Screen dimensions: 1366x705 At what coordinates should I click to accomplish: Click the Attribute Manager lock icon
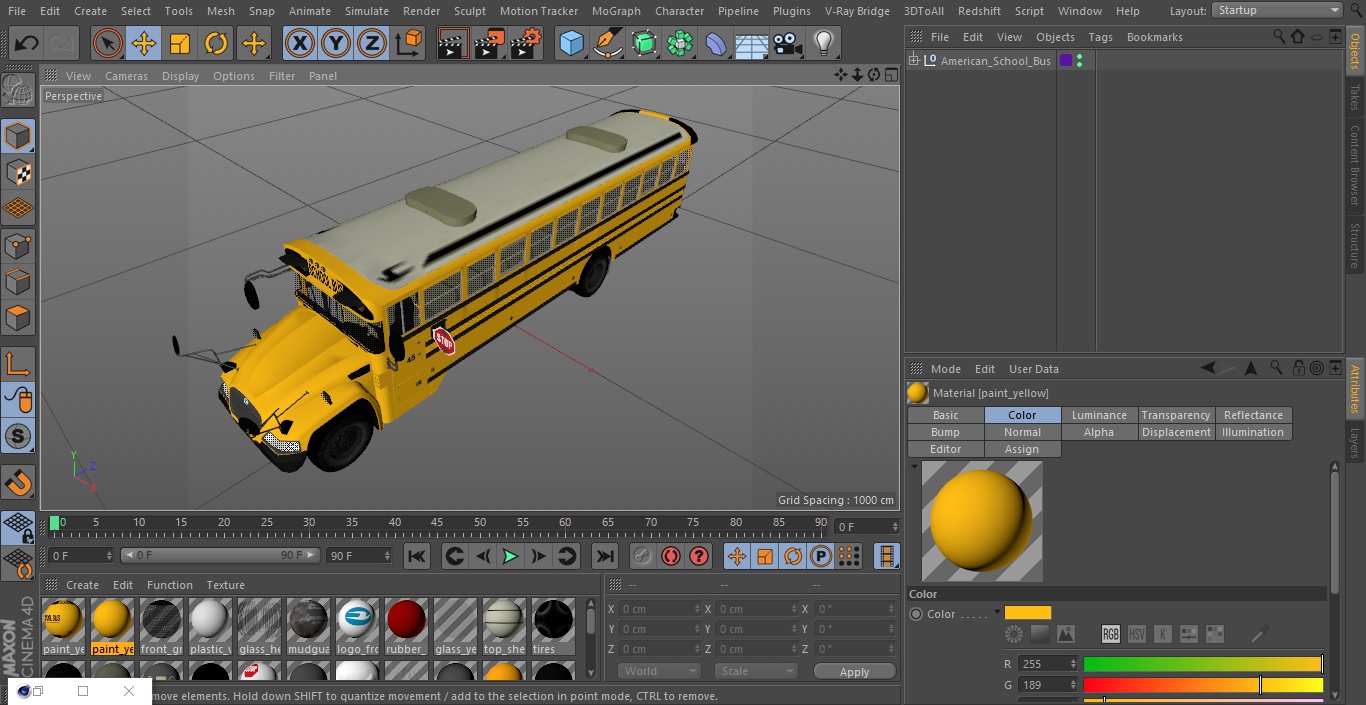pyautogui.click(x=1299, y=368)
